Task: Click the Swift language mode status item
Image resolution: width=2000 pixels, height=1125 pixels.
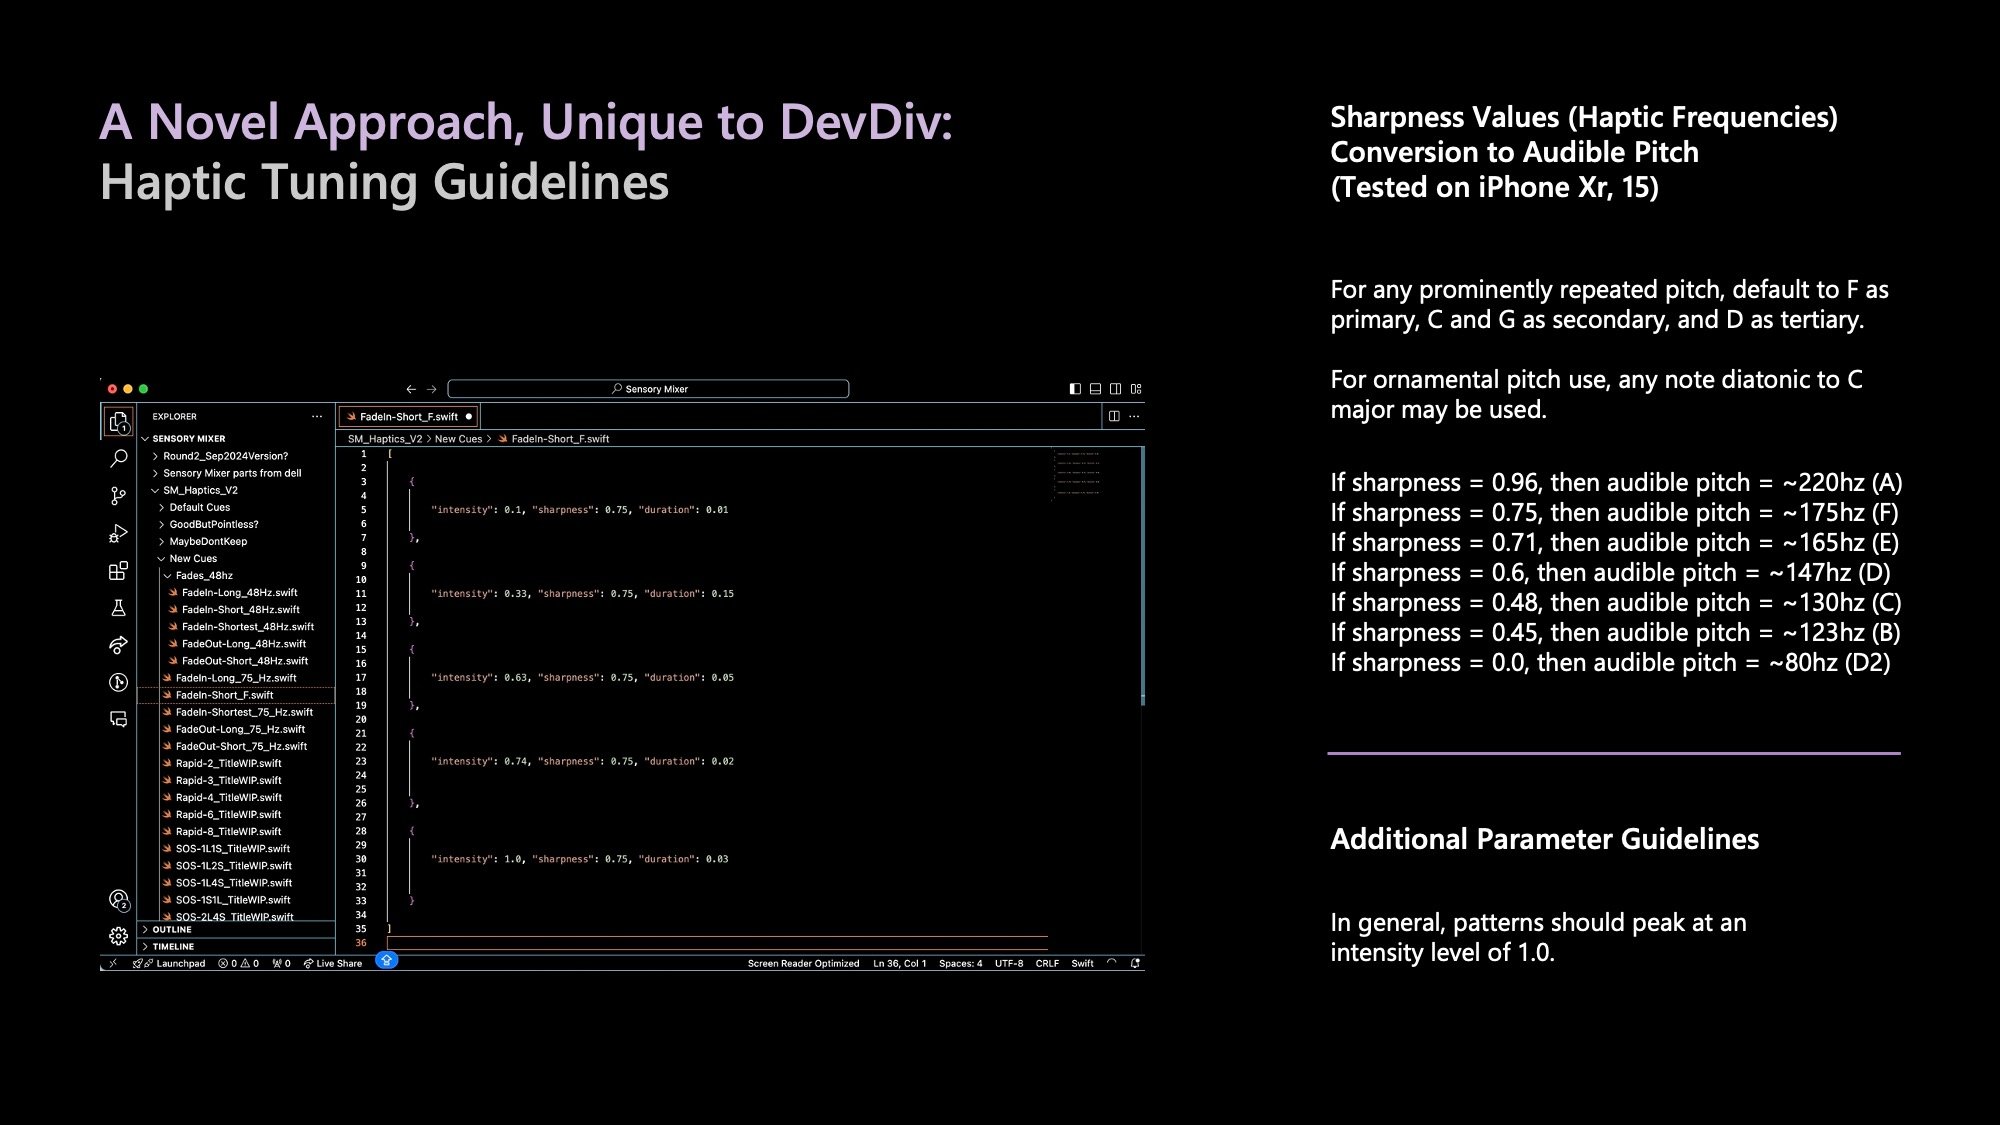Action: click(x=1082, y=964)
